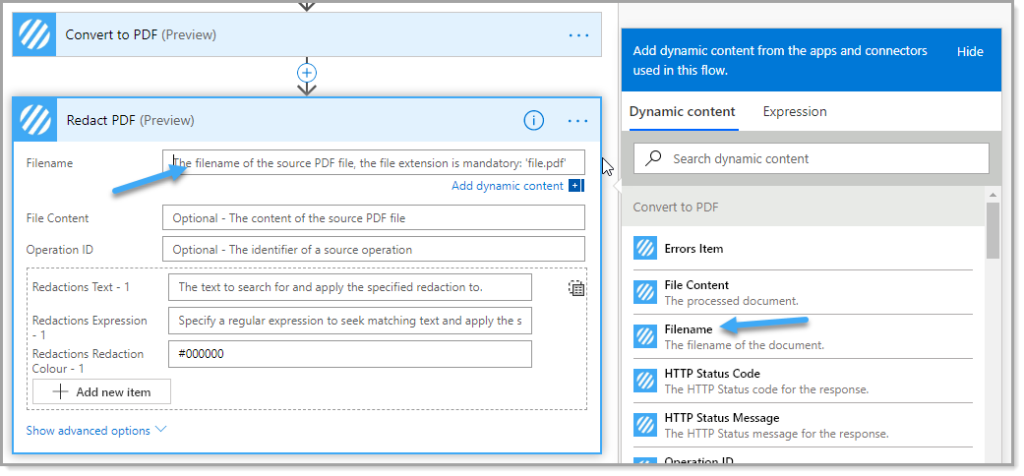This screenshot has width=1024, height=476.
Task: Switch to the Expression tab
Action: (x=794, y=112)
